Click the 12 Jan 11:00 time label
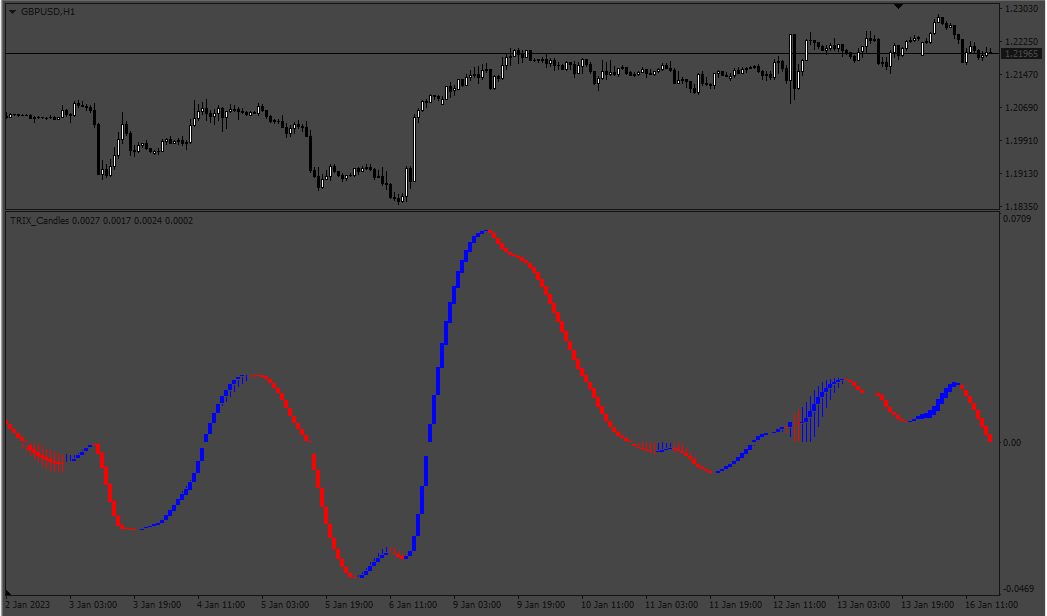1047x616 pixels. click(800, 605)
